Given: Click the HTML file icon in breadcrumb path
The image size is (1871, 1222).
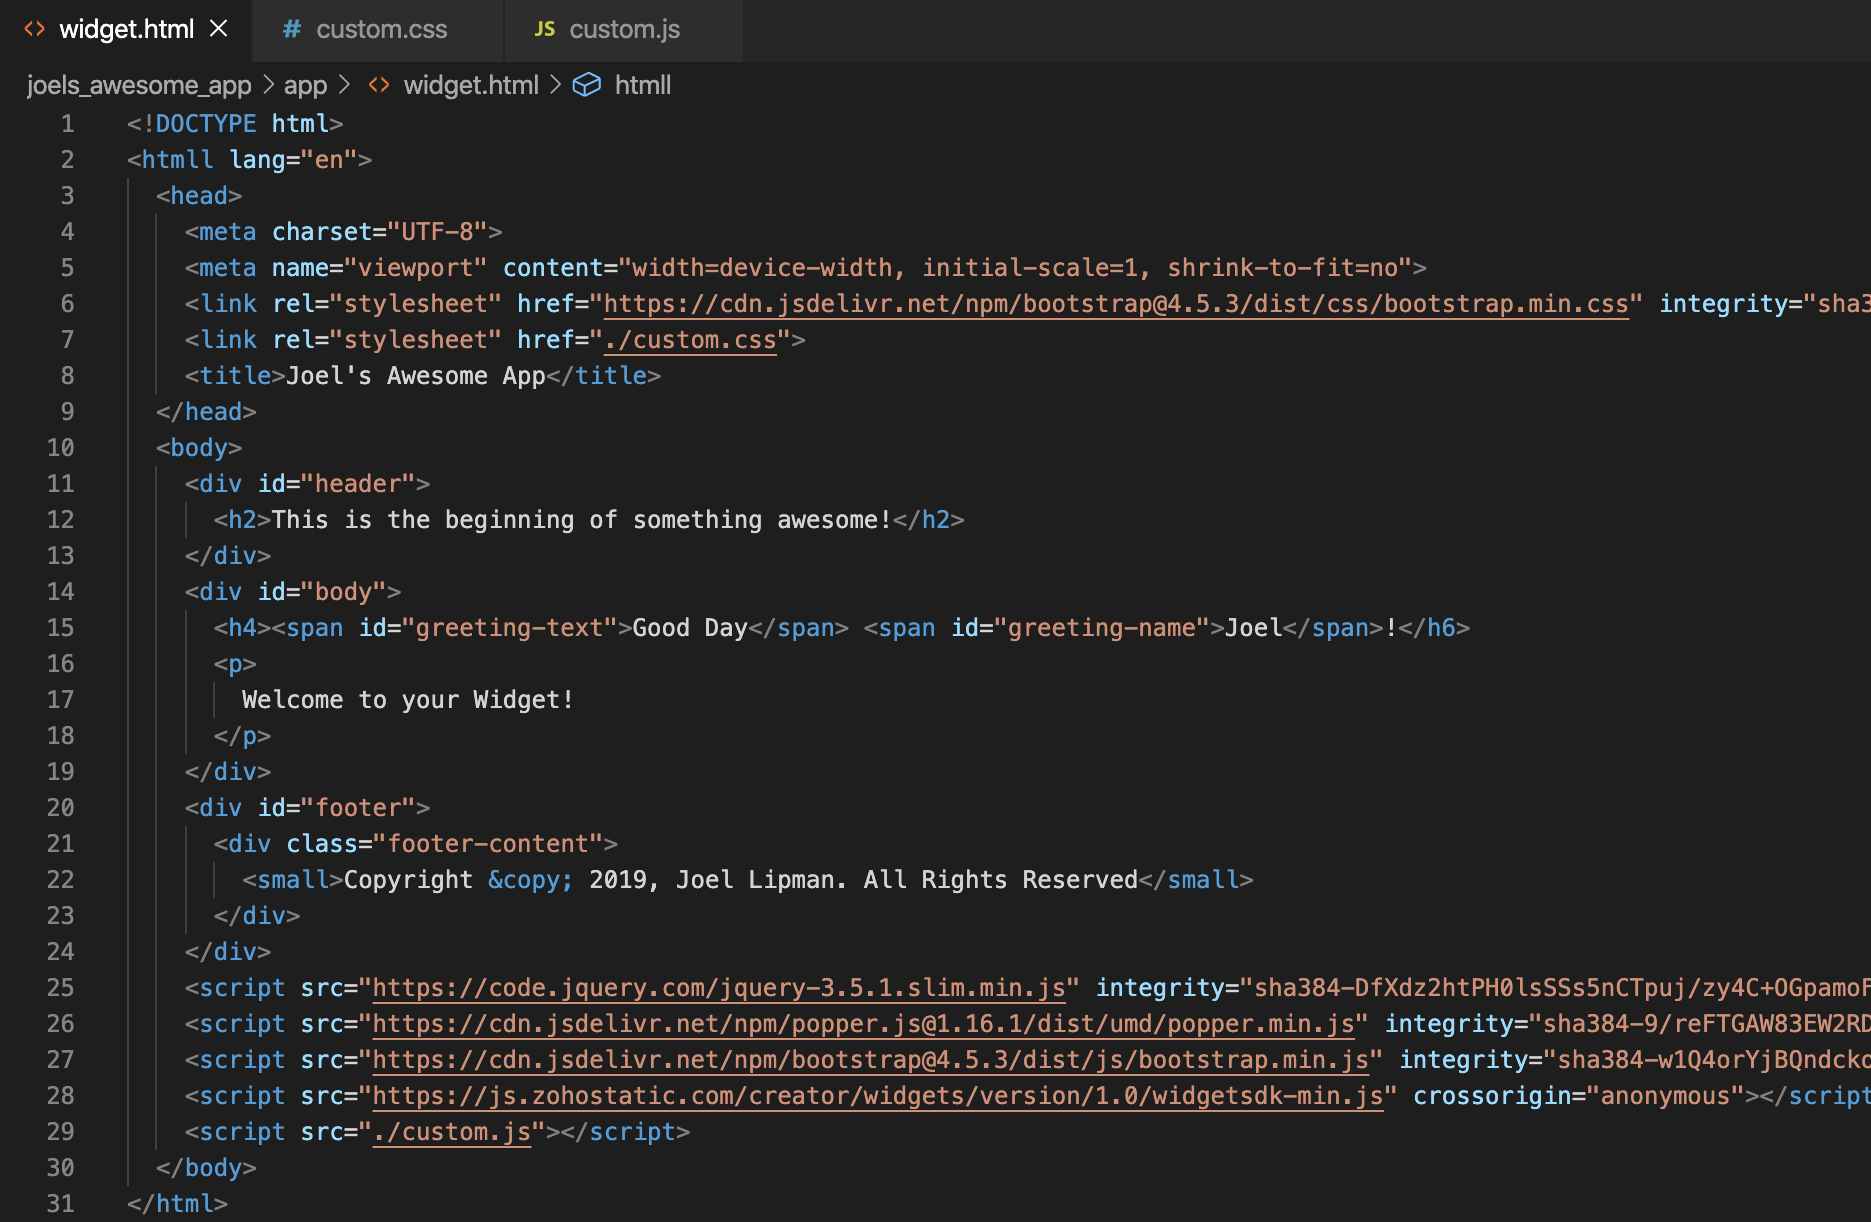Looking at the screenshot, I should 379,85.
